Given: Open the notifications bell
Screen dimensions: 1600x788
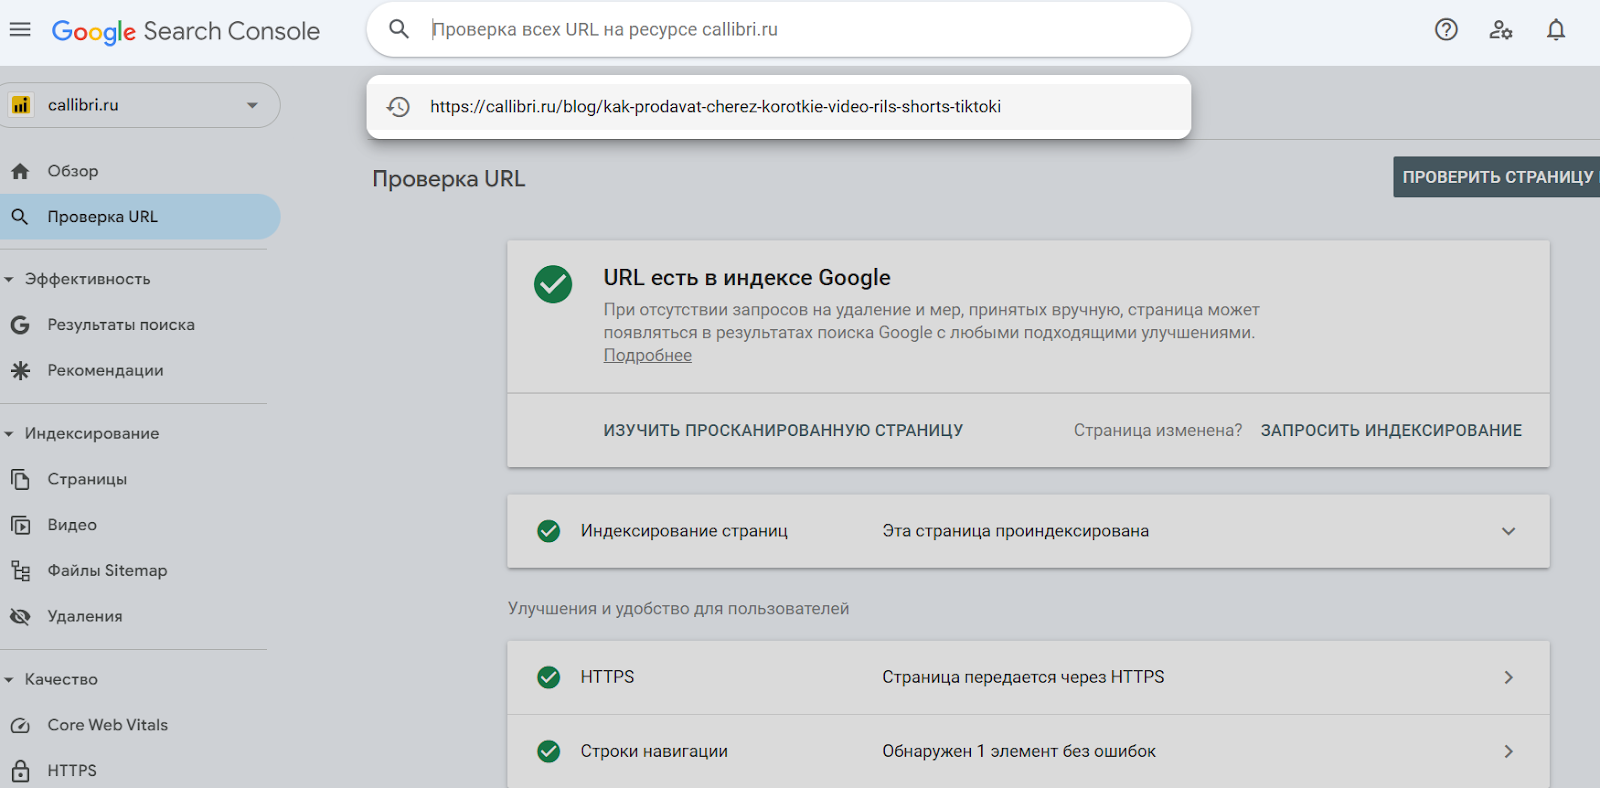Looking at the screenshot, I should coord(1555,30).
